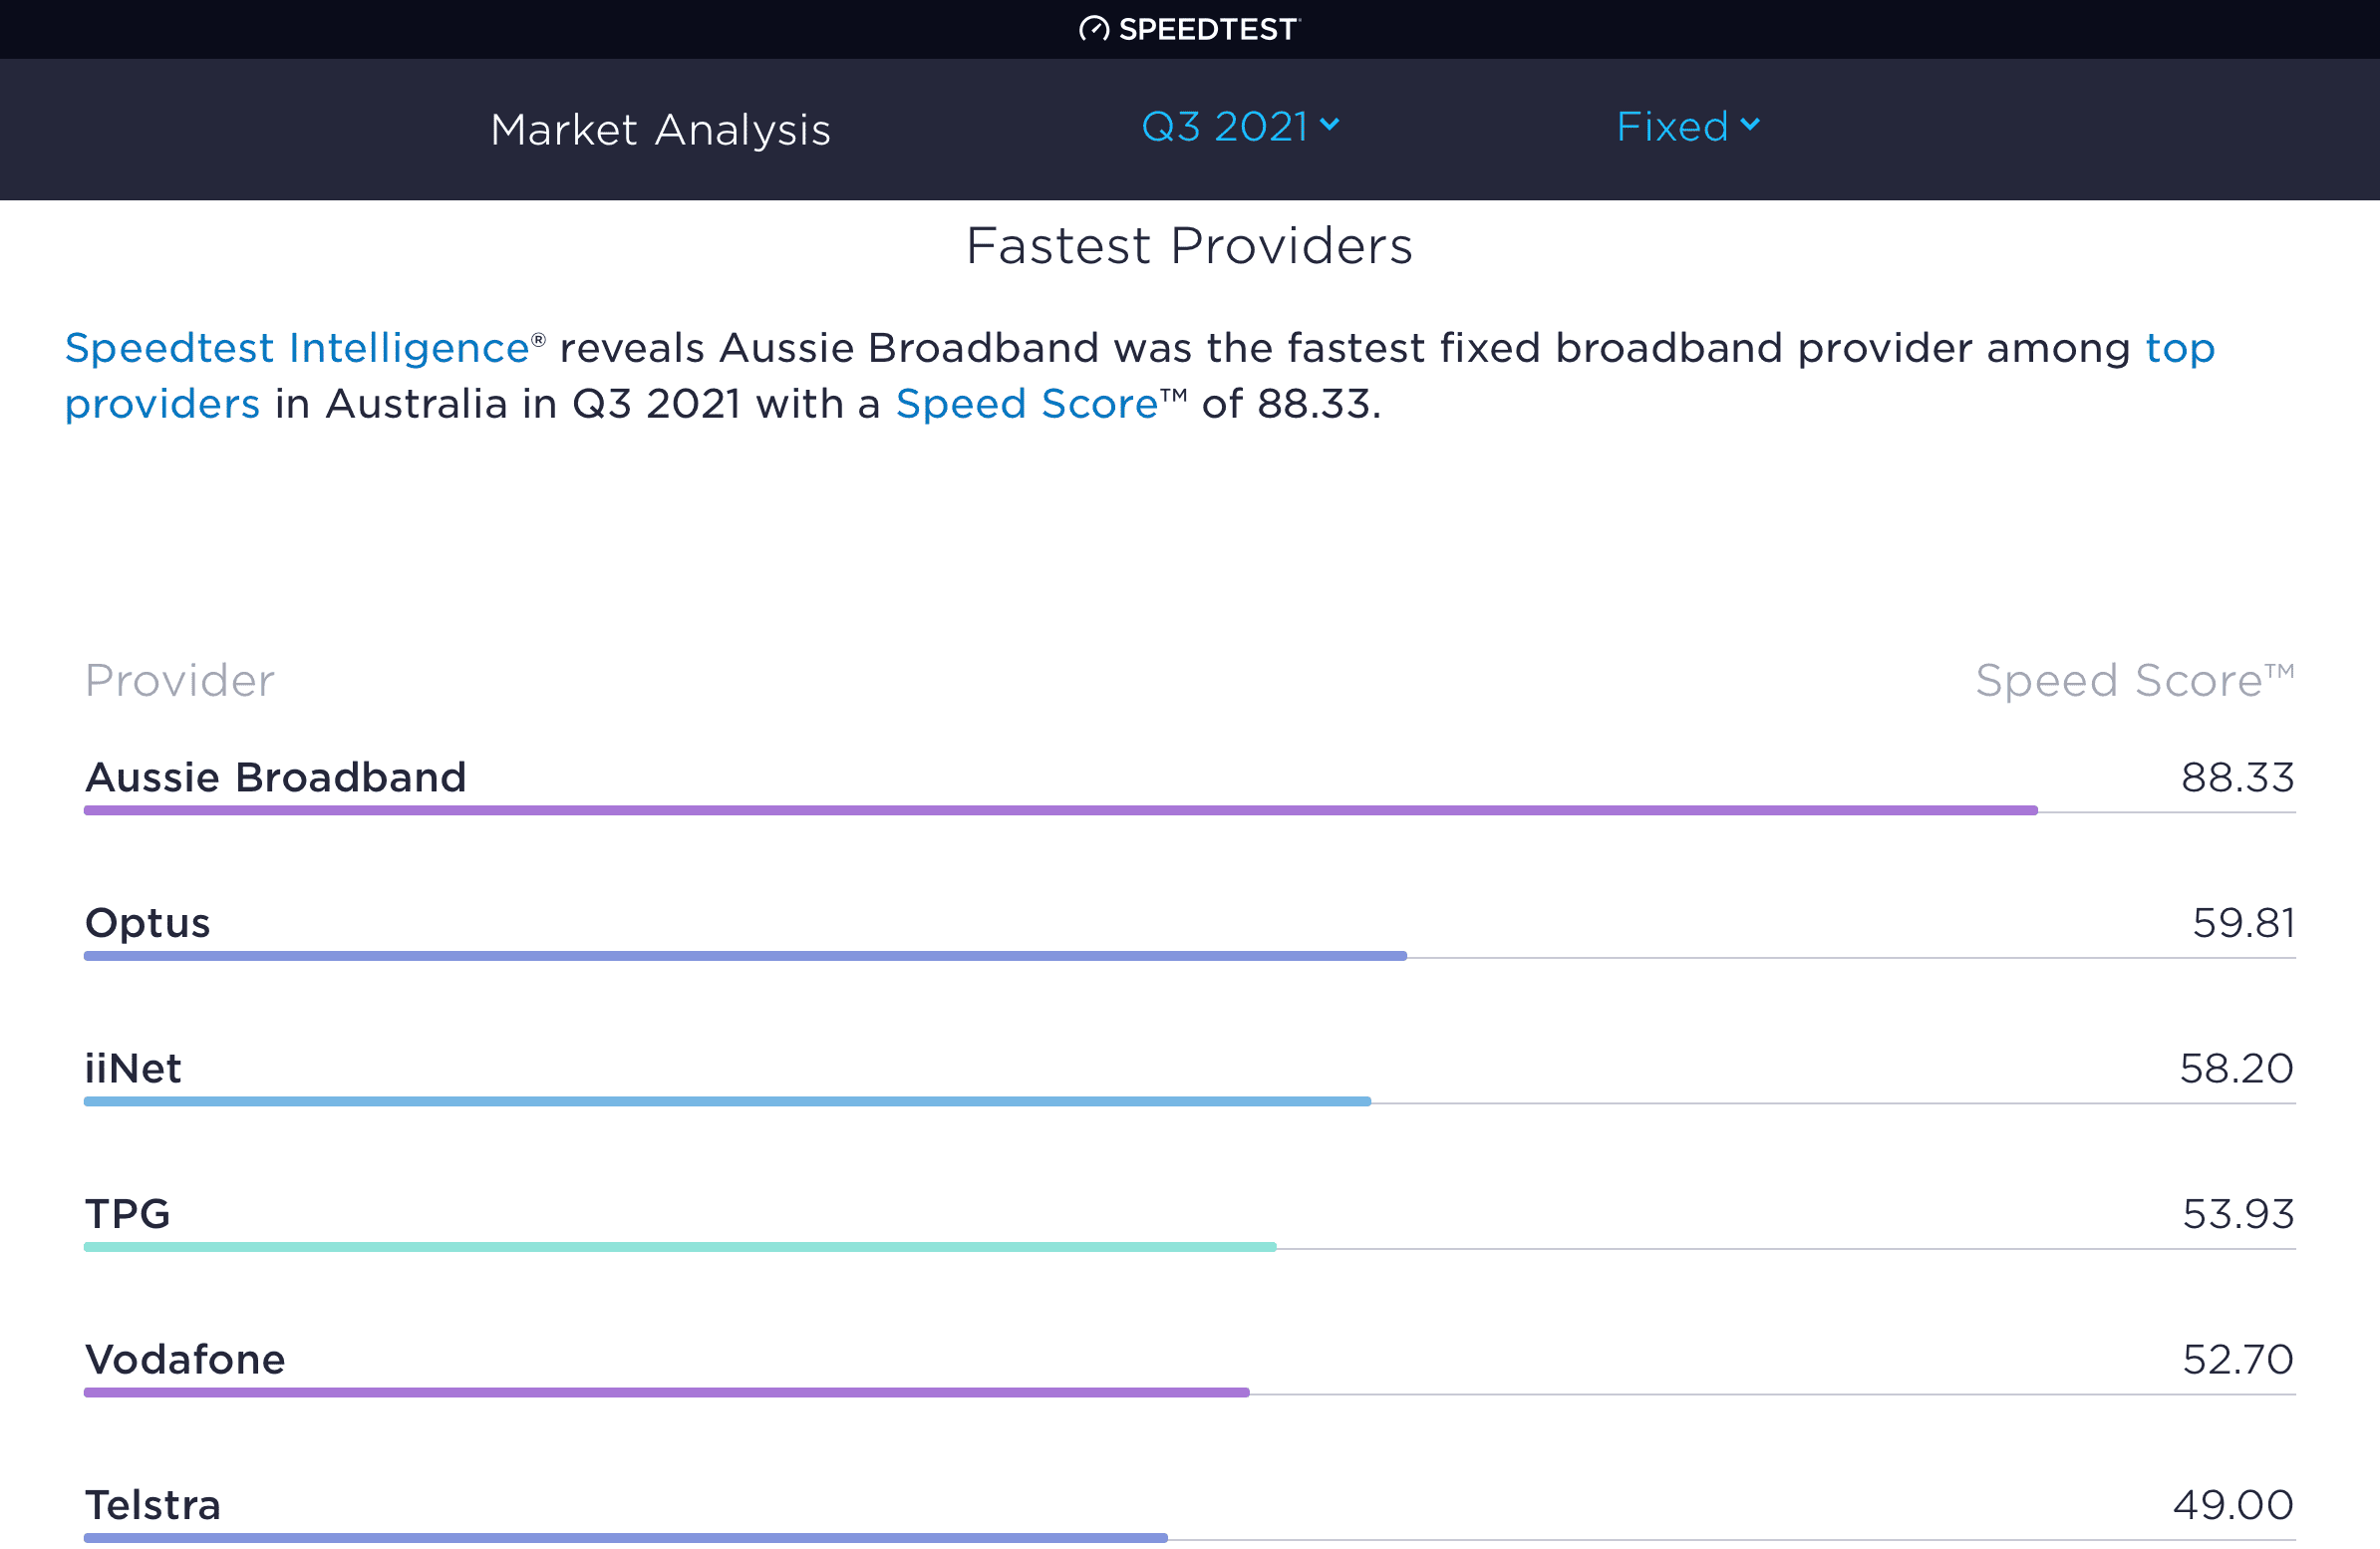Click the chevron next to Q3 2021
This screenshot has width=2380, height=1549.
tap(1329, 125)
